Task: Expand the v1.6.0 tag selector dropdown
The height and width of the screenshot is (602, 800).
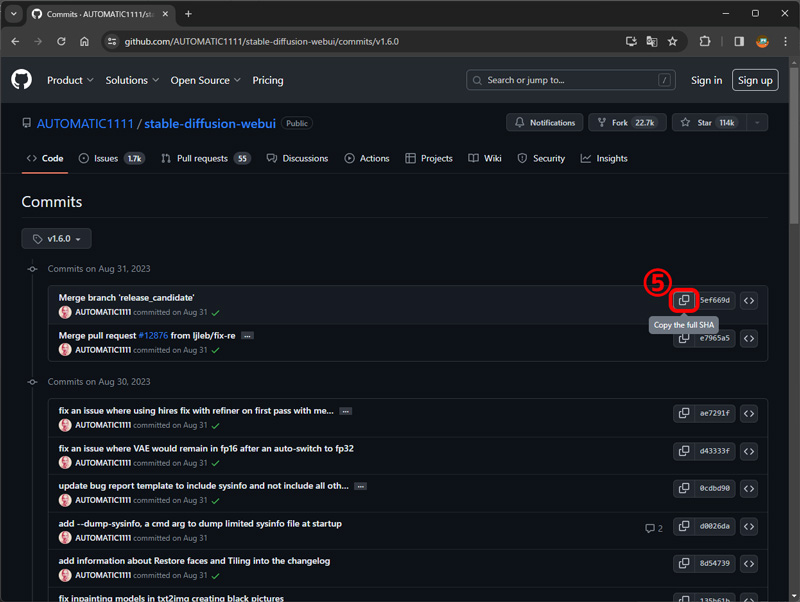Action: point(57,239)
